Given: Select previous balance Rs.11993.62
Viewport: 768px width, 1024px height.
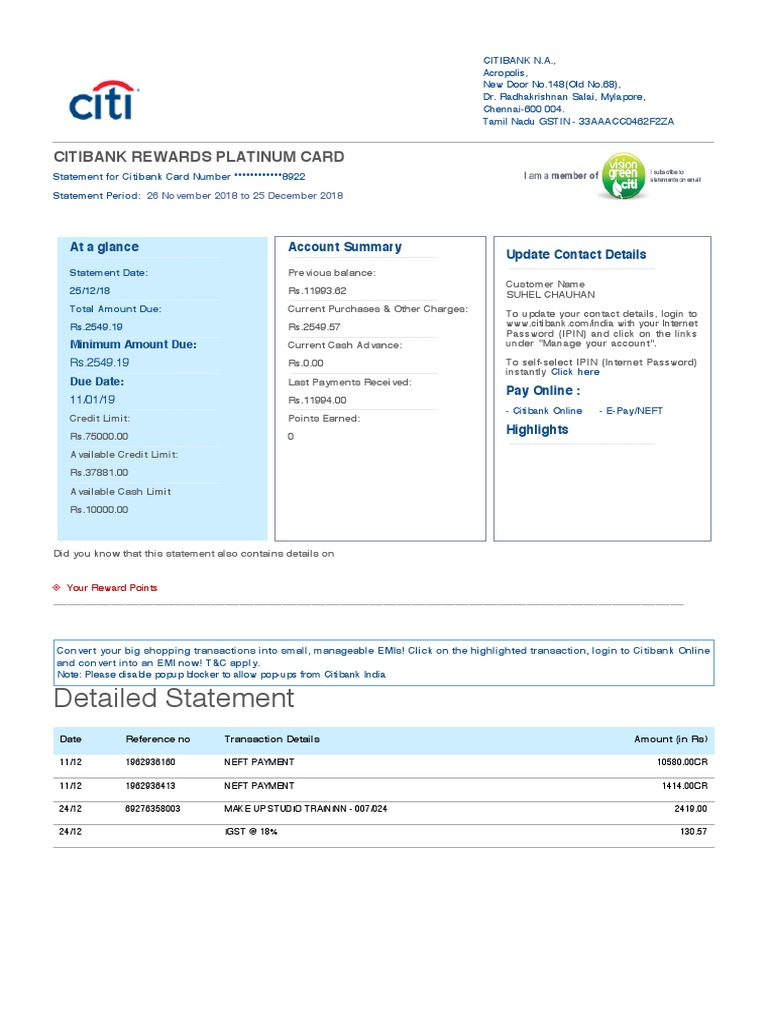Looking at the screenshot, I should point(317,291).
